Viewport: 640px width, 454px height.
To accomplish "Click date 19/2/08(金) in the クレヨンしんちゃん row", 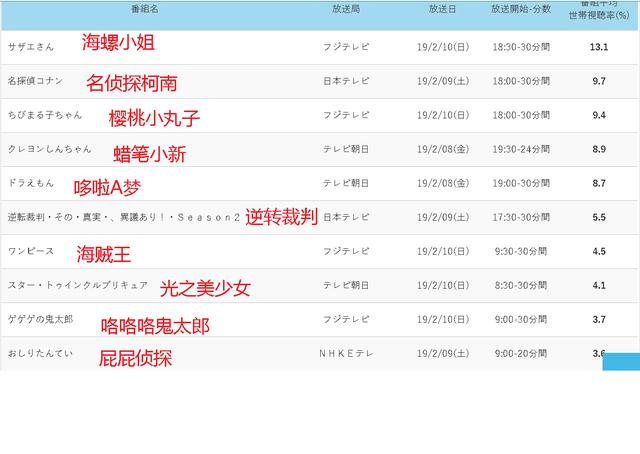I will (x=443, y=149).
